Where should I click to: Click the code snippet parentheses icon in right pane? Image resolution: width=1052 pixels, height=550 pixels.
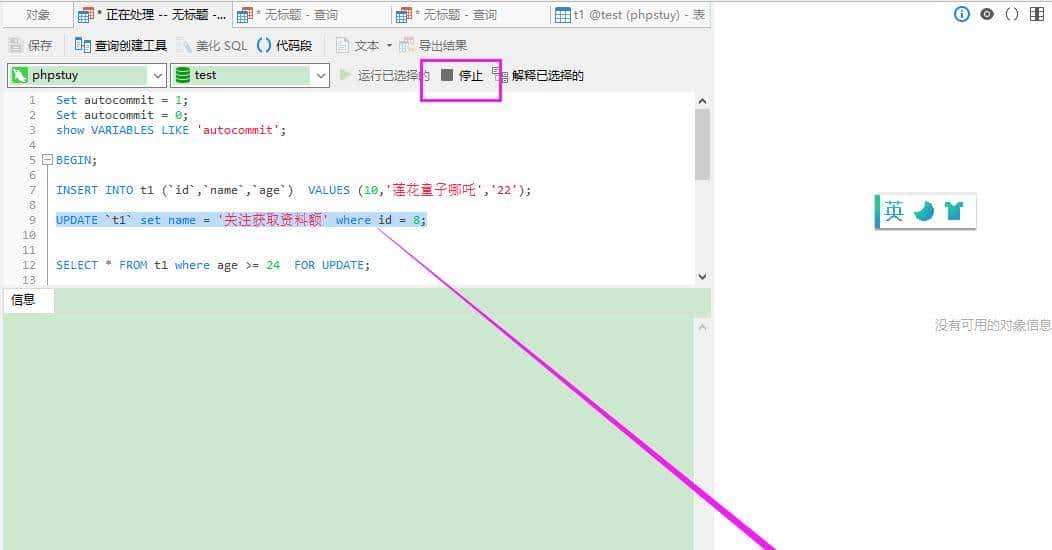point(1011,14)
